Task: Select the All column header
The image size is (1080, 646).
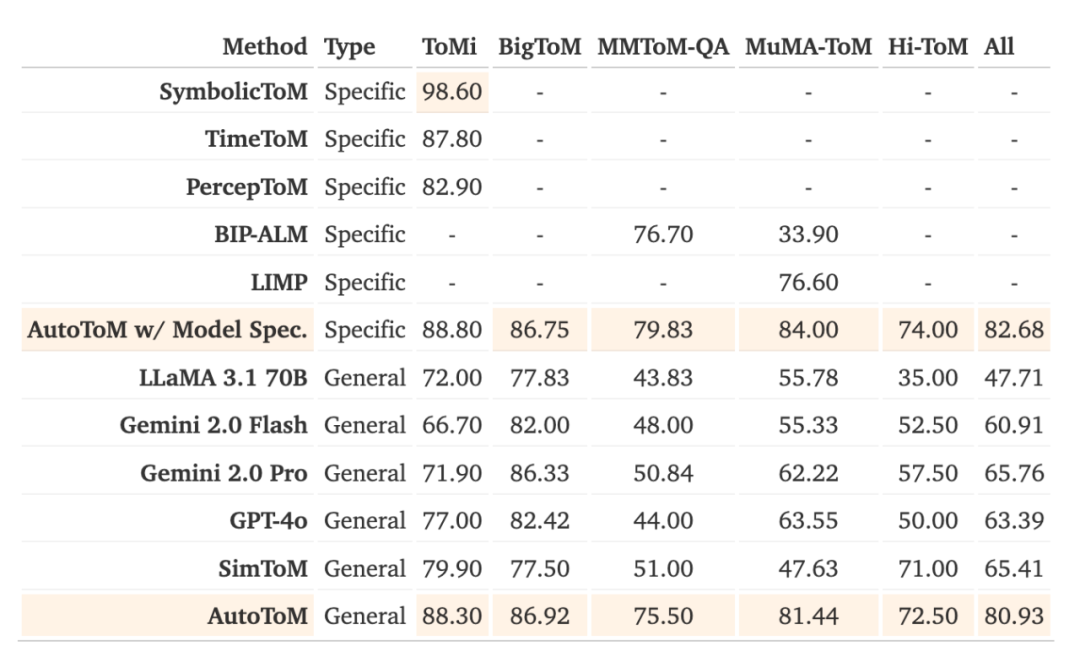Action: click(998, 46)
